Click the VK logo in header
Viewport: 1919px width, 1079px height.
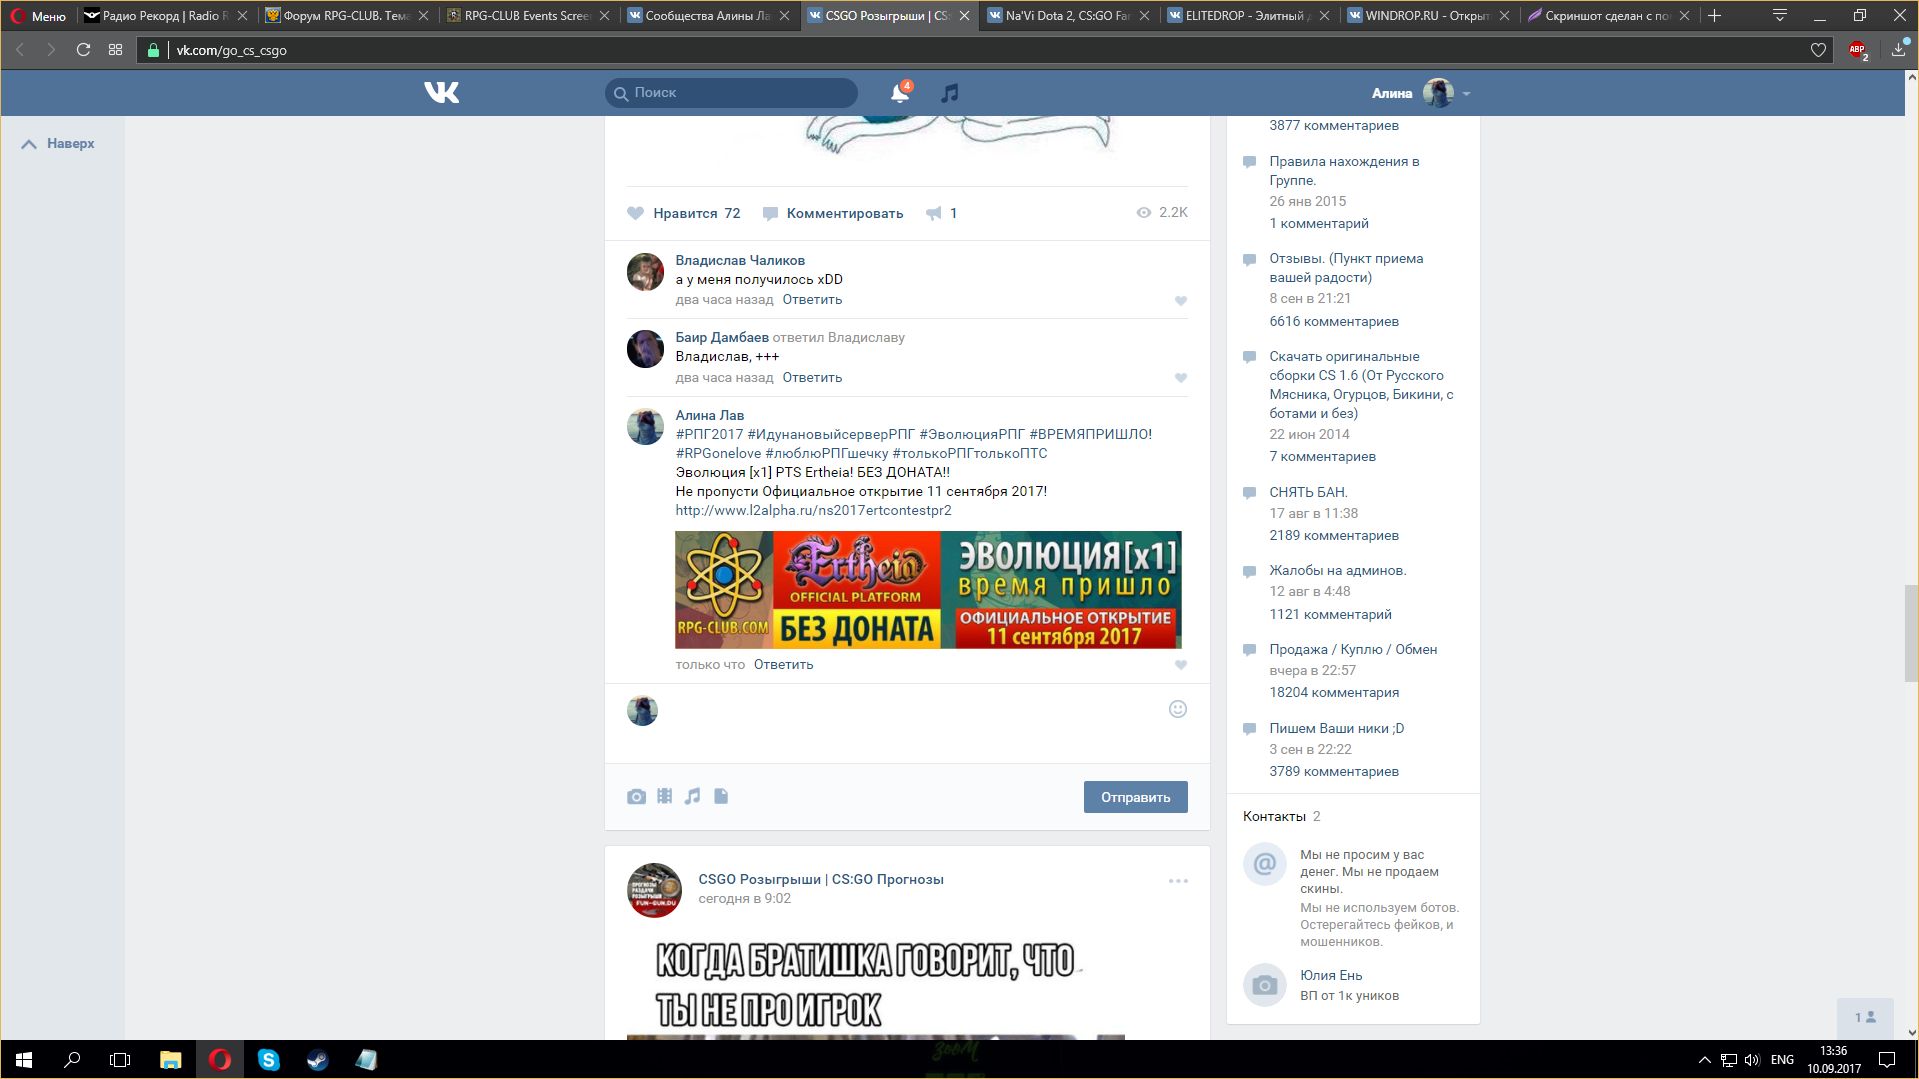coord(441,93)
